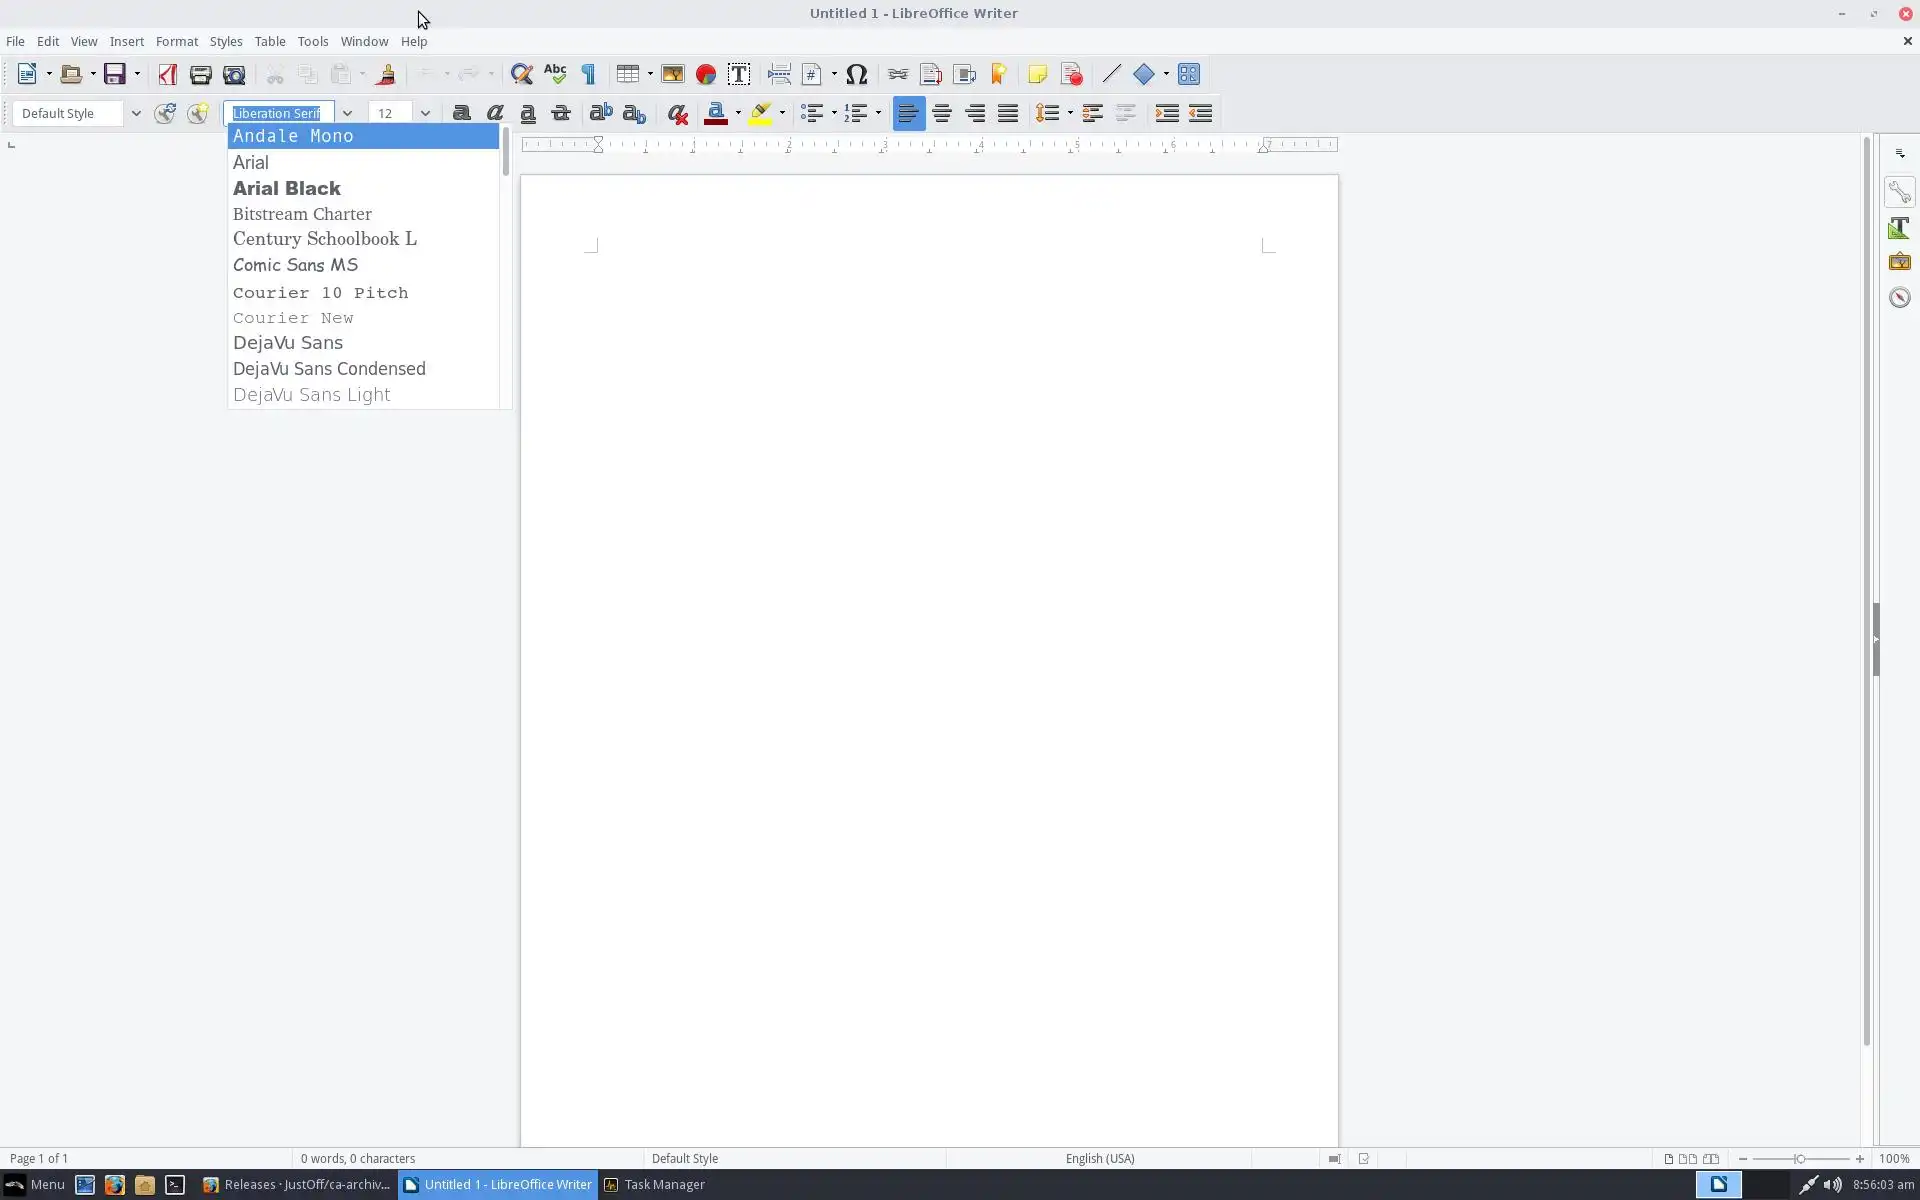The height and width of the screenshot is (1200, 1920).
Task: Click the Insert Image icon
Action: (672, 74)
